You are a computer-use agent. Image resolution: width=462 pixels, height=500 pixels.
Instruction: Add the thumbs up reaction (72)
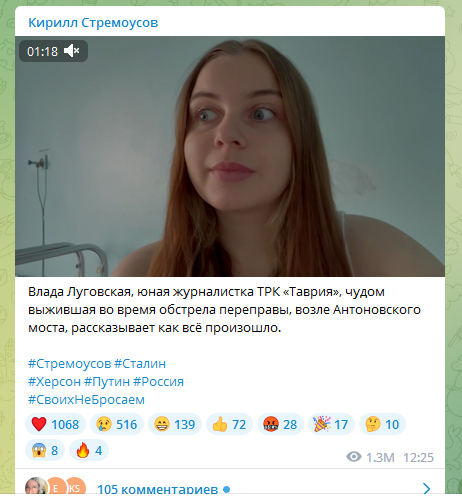229,424
